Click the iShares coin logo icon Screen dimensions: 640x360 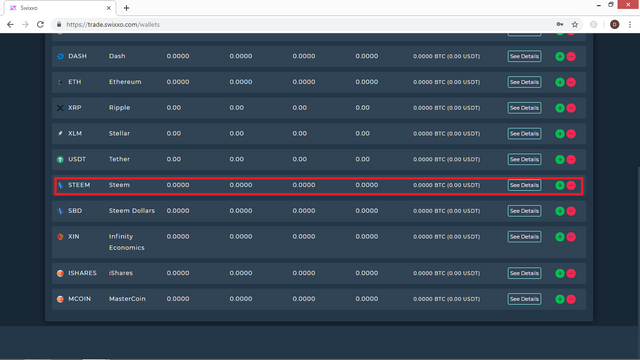click(x=60, y=273)
